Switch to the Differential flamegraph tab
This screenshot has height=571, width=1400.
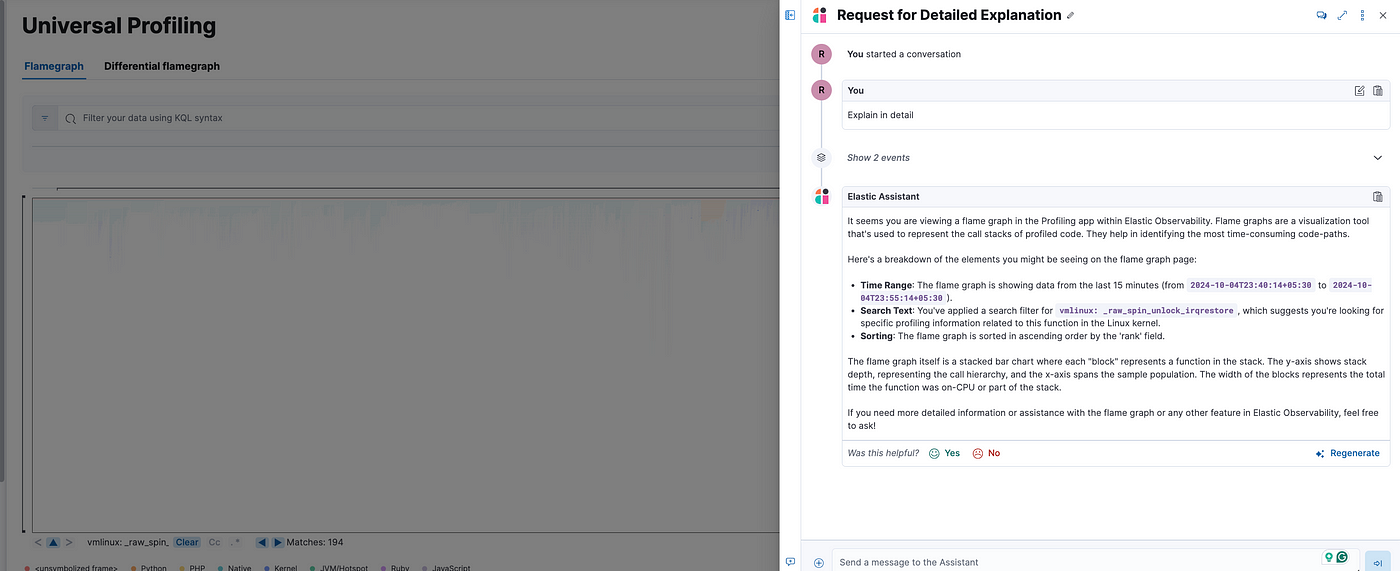pyautogui.click(x=162, y=66)
